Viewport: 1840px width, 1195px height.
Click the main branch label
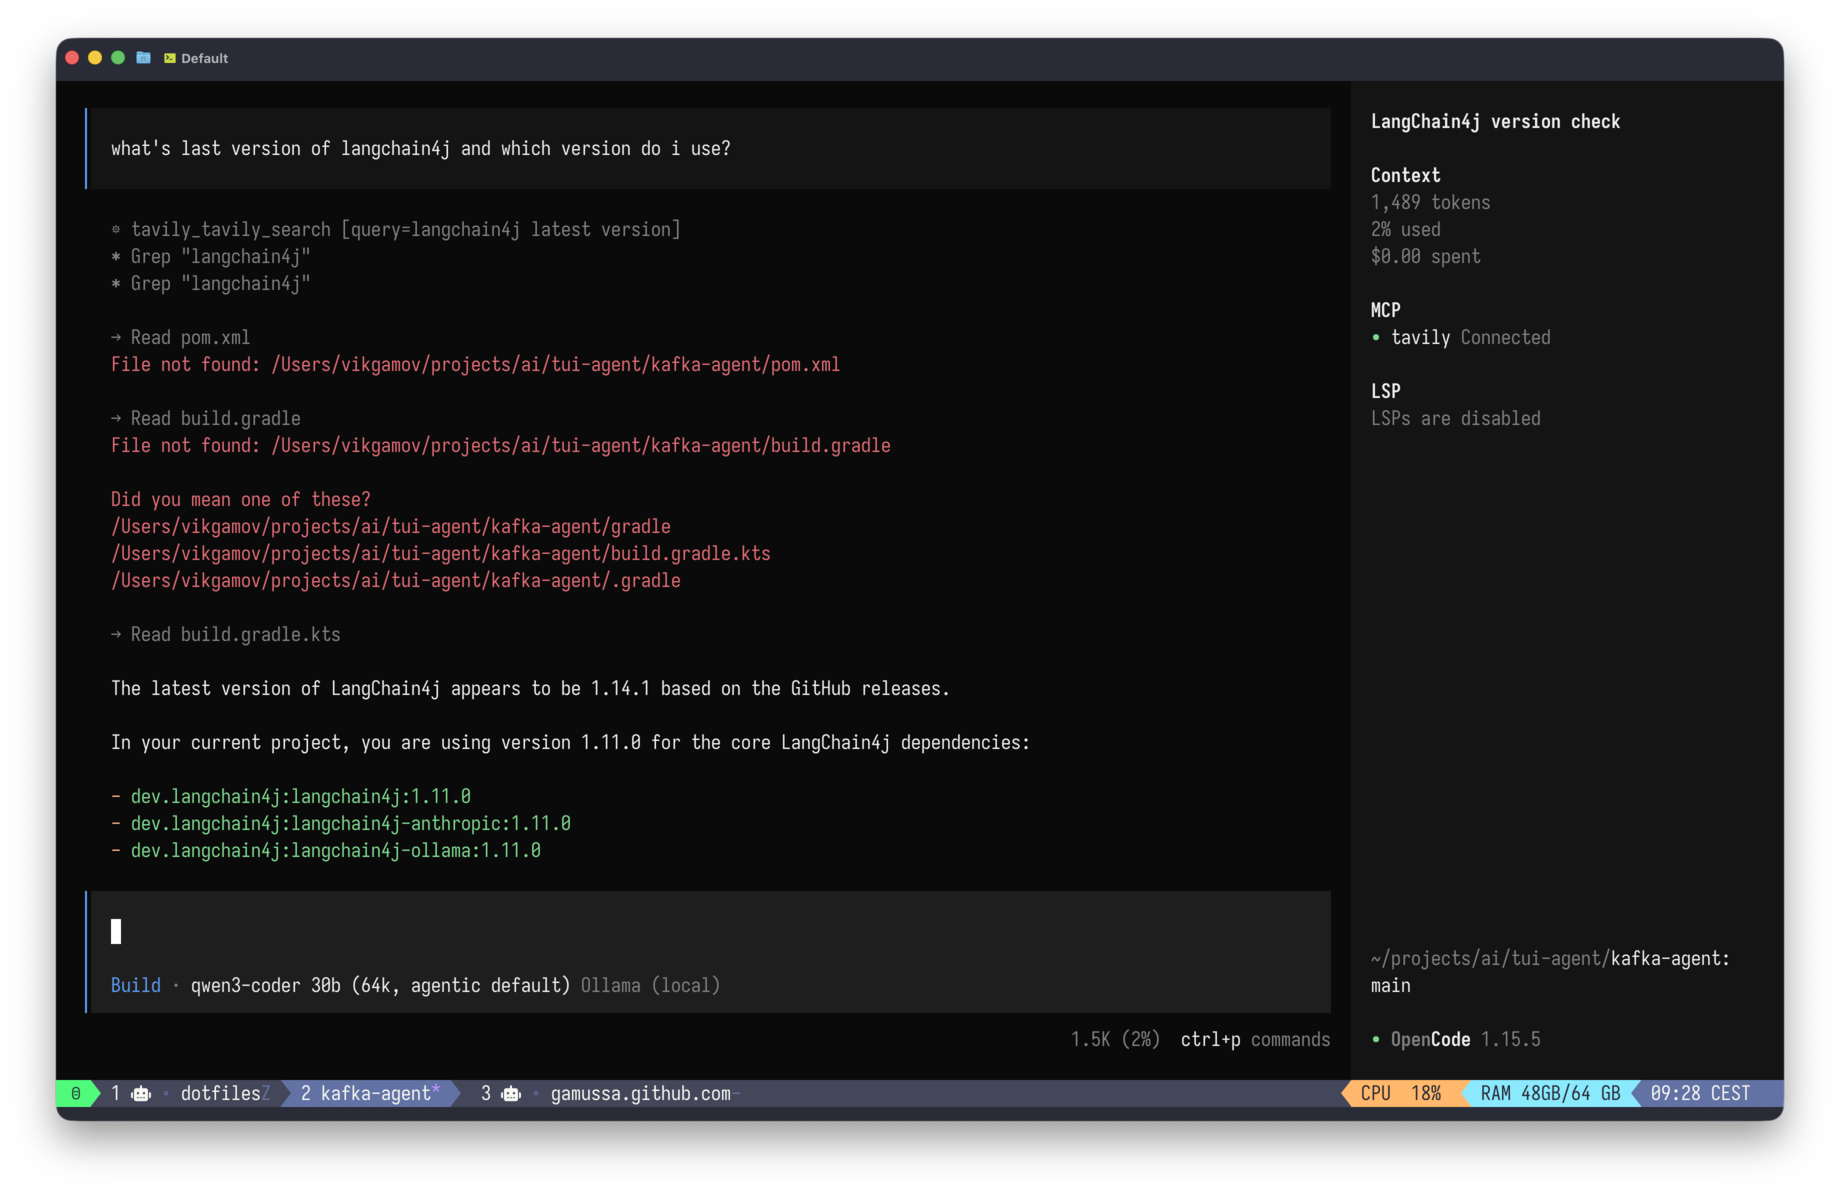1390,985
